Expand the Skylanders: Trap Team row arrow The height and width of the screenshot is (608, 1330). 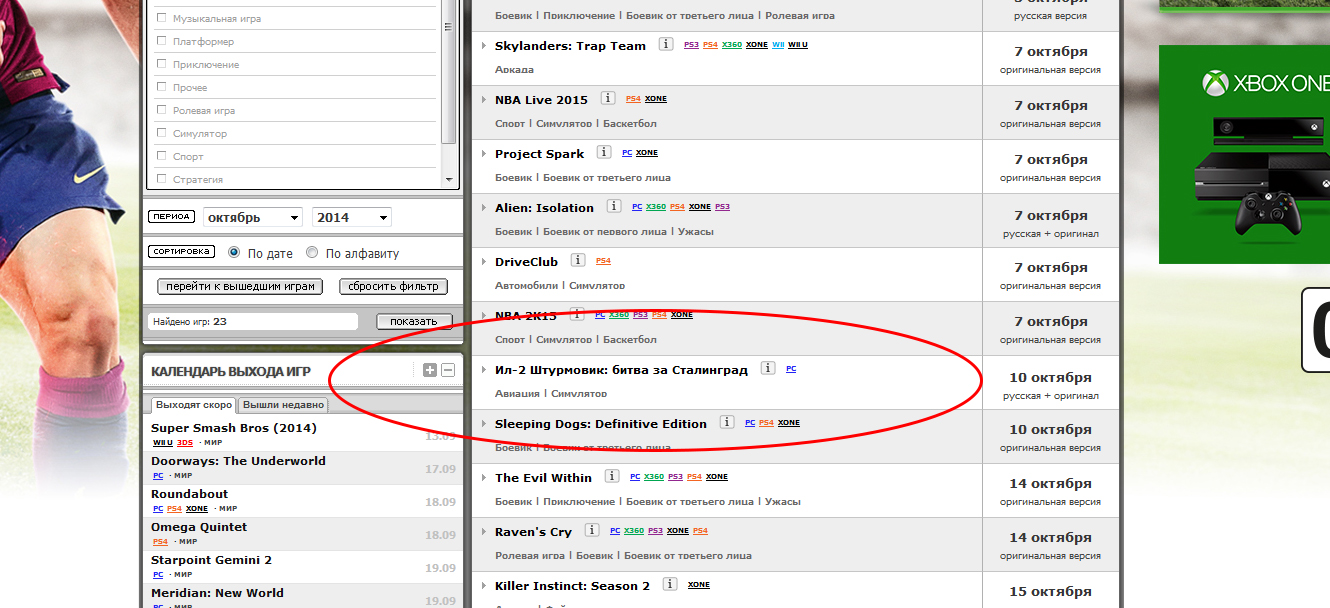483,46
